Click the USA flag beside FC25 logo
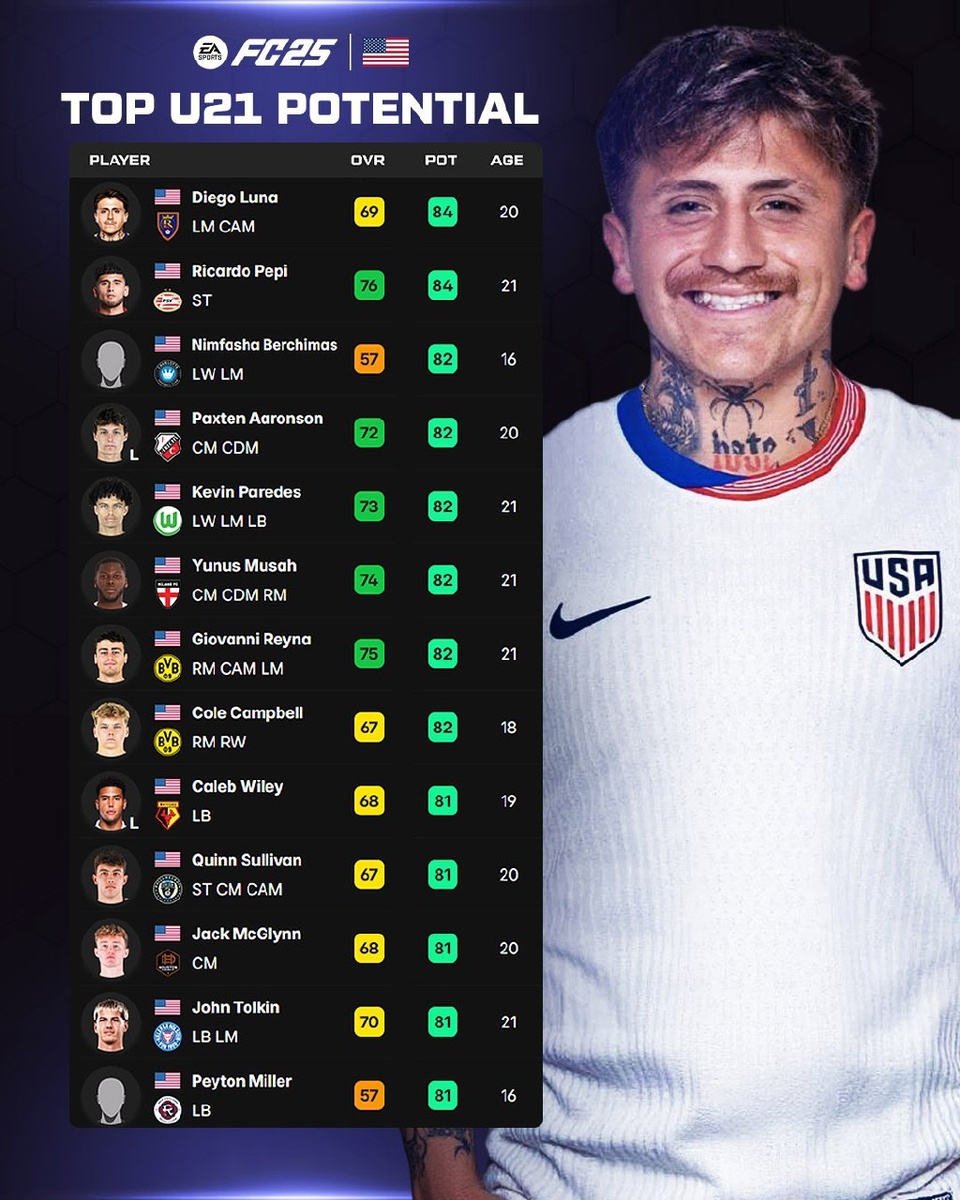This screenshot has width=960, height=1200. (x=385, y=52)
